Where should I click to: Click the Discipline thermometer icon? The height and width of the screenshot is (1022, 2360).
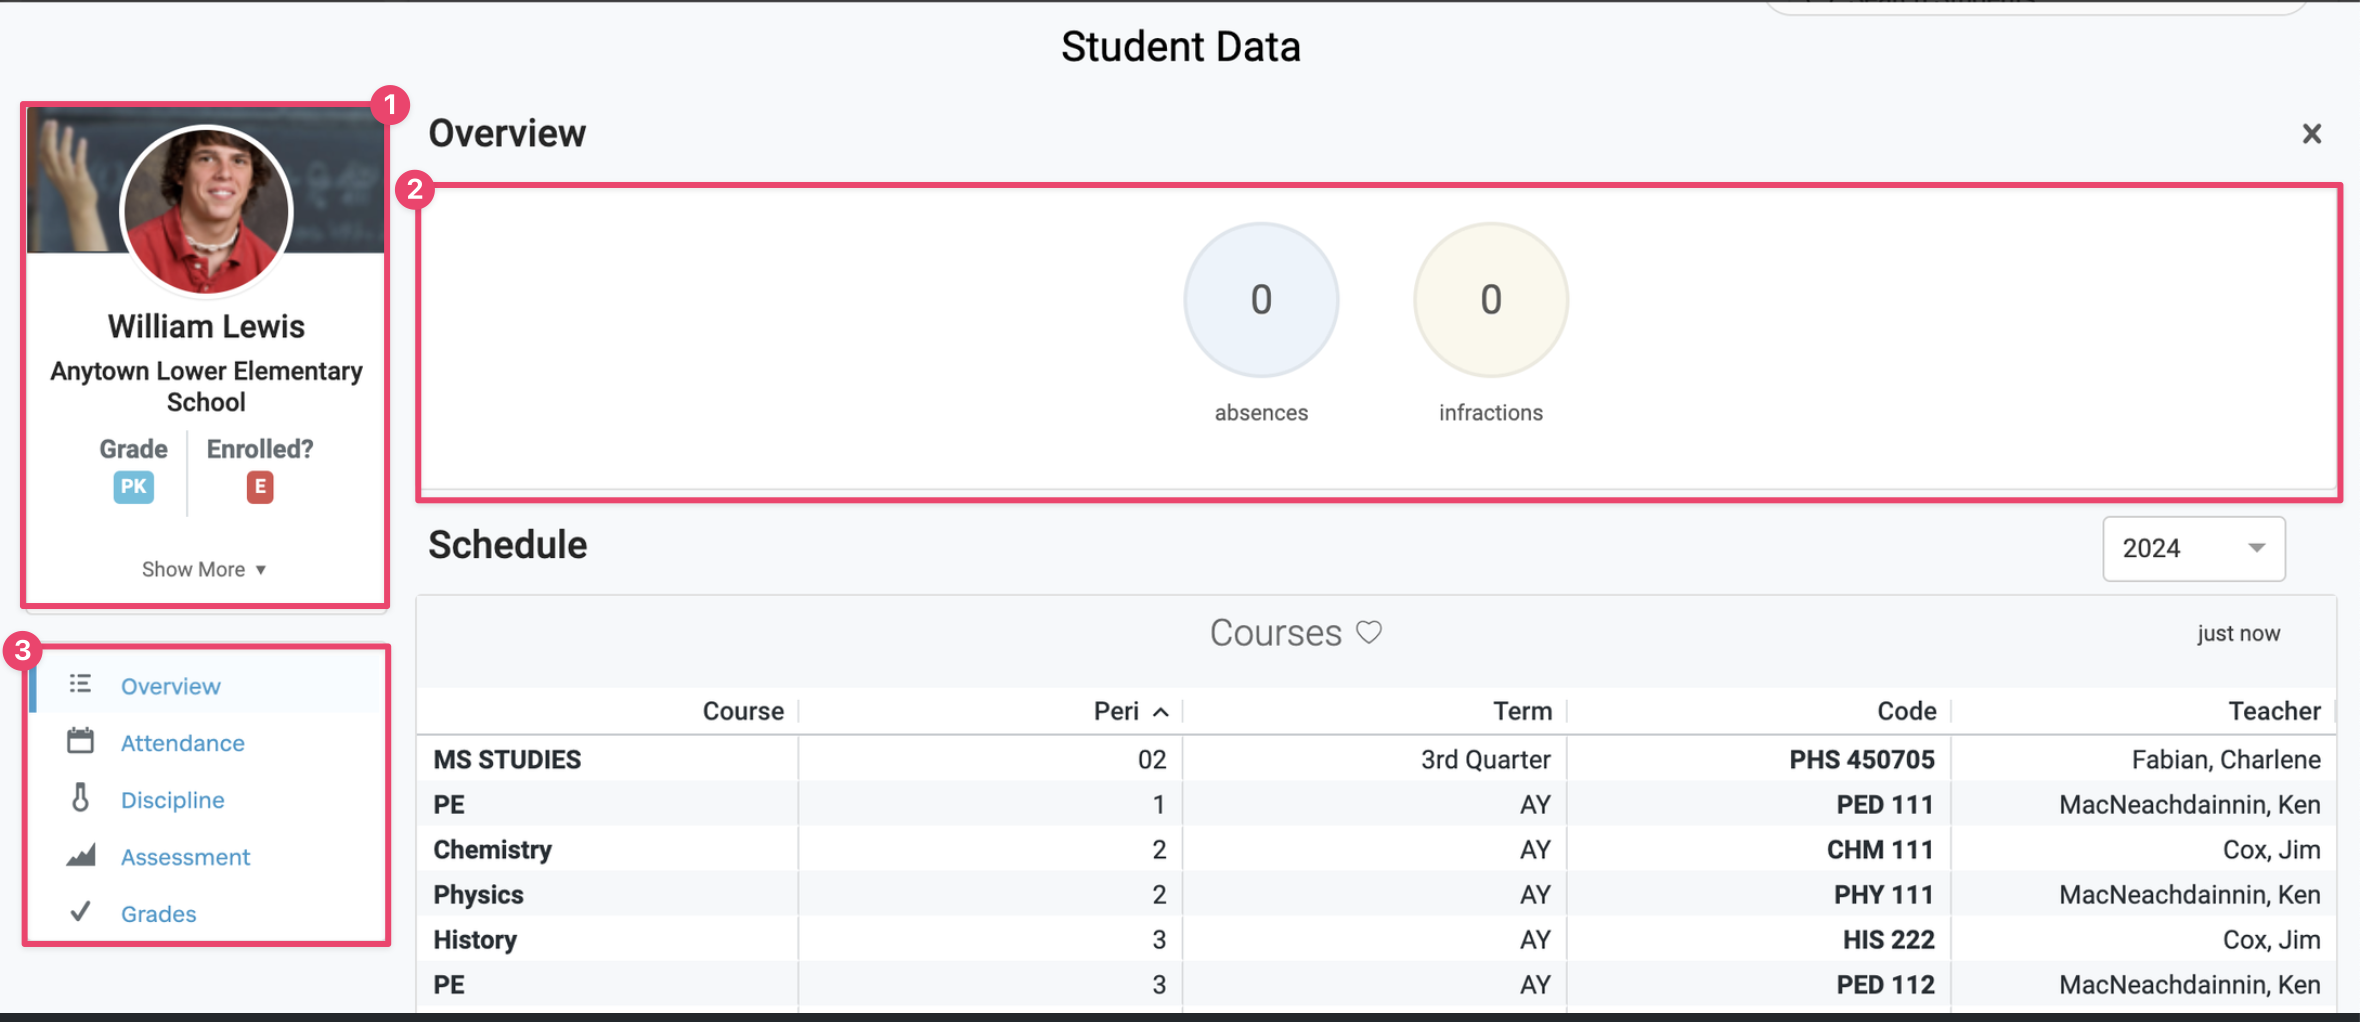(x=80, y=798)
